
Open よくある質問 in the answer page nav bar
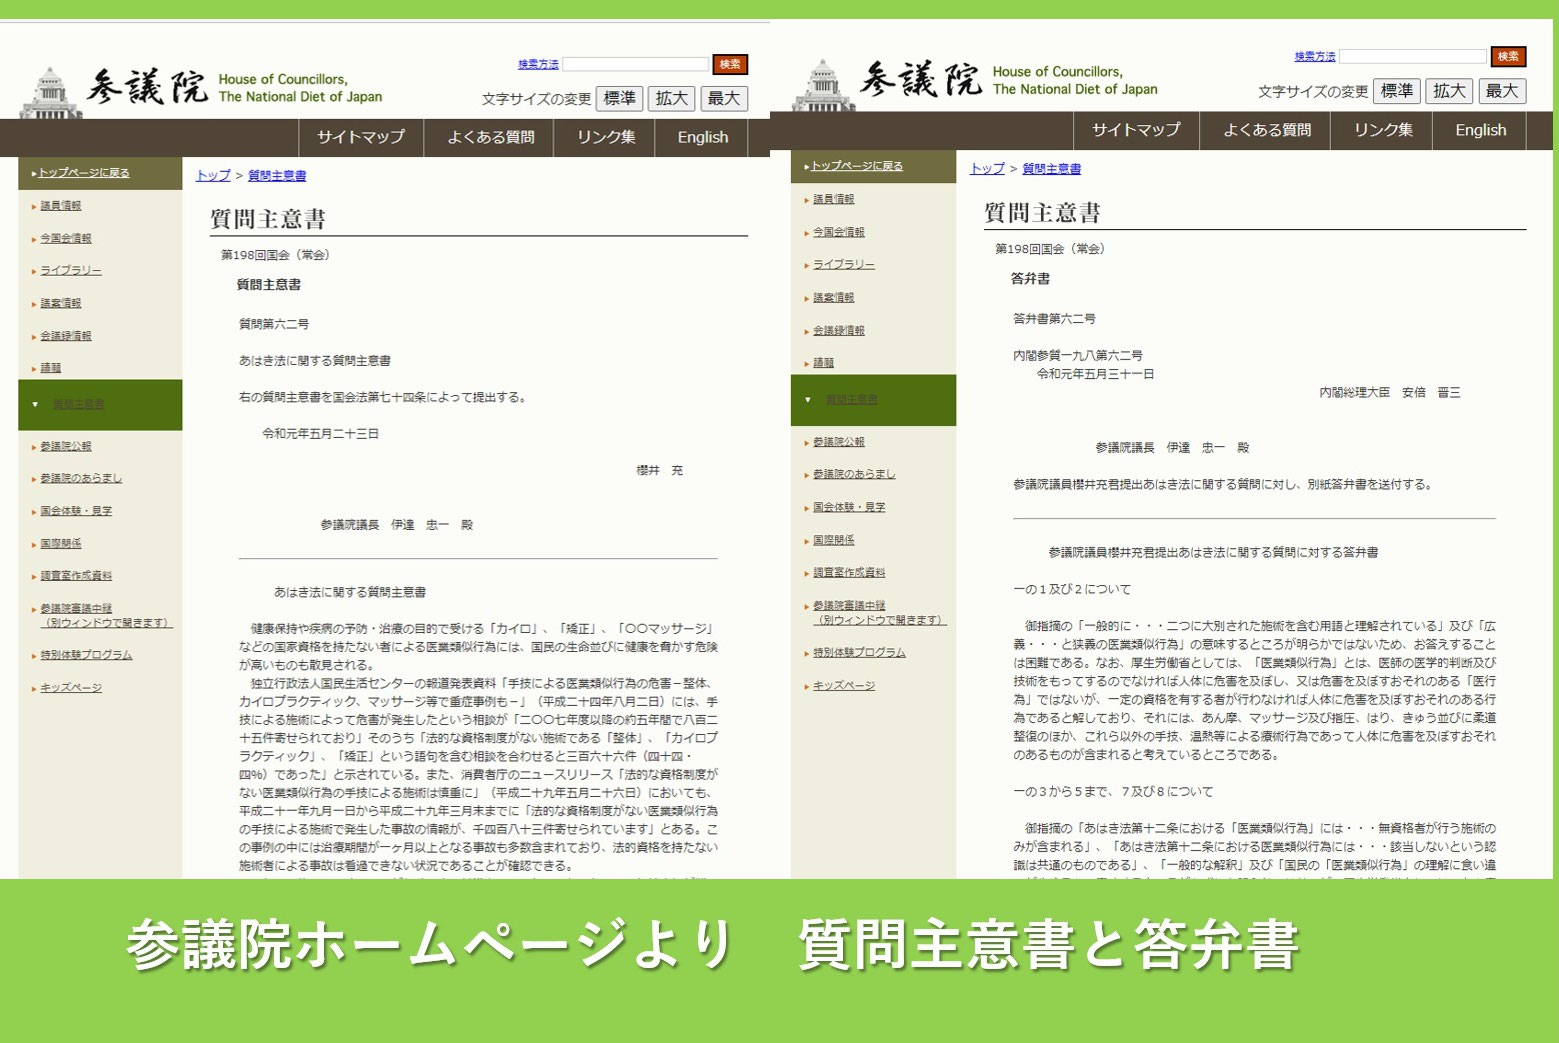click(1267, 130)
